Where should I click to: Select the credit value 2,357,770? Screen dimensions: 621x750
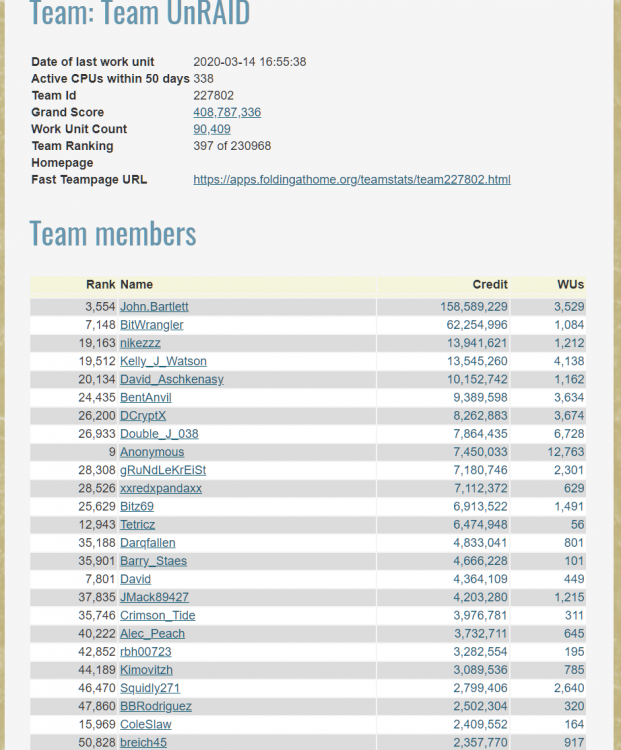click(480, 743)
